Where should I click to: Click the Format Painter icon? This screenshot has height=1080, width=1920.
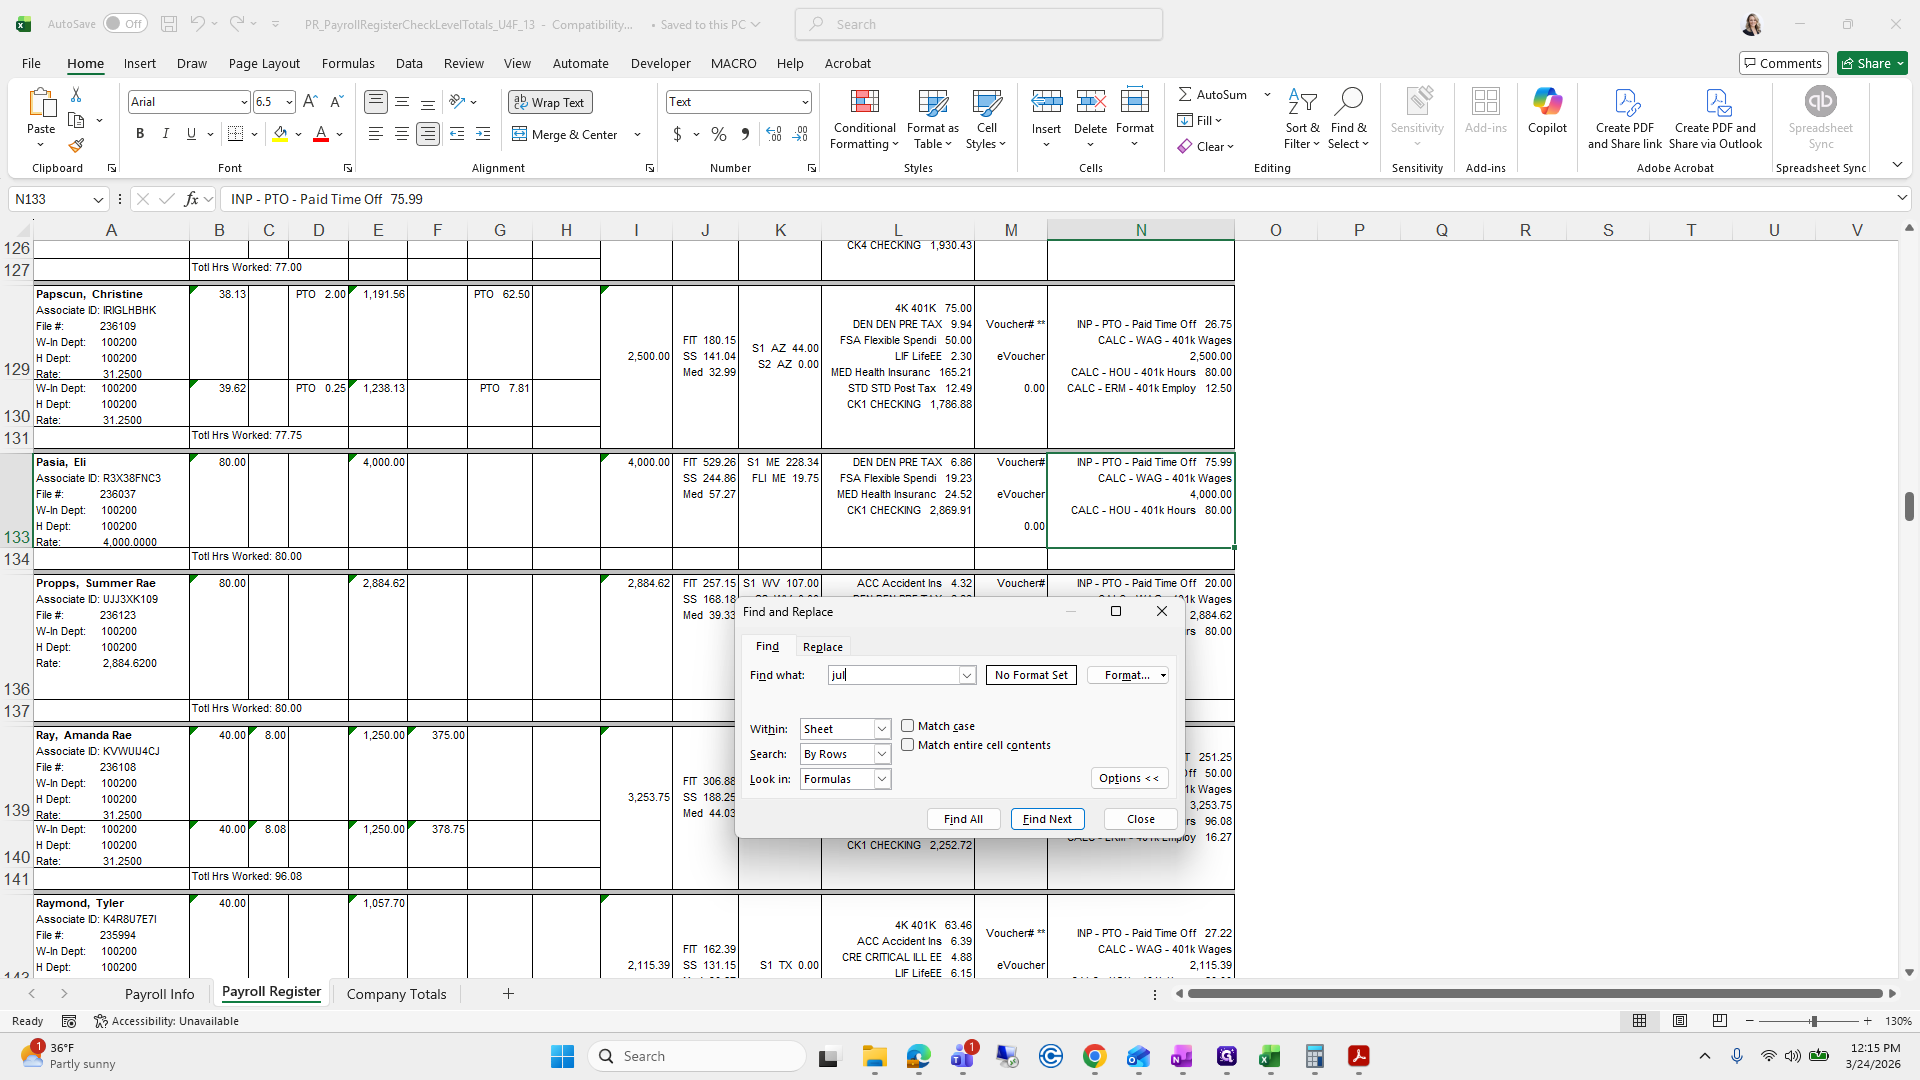76,146
